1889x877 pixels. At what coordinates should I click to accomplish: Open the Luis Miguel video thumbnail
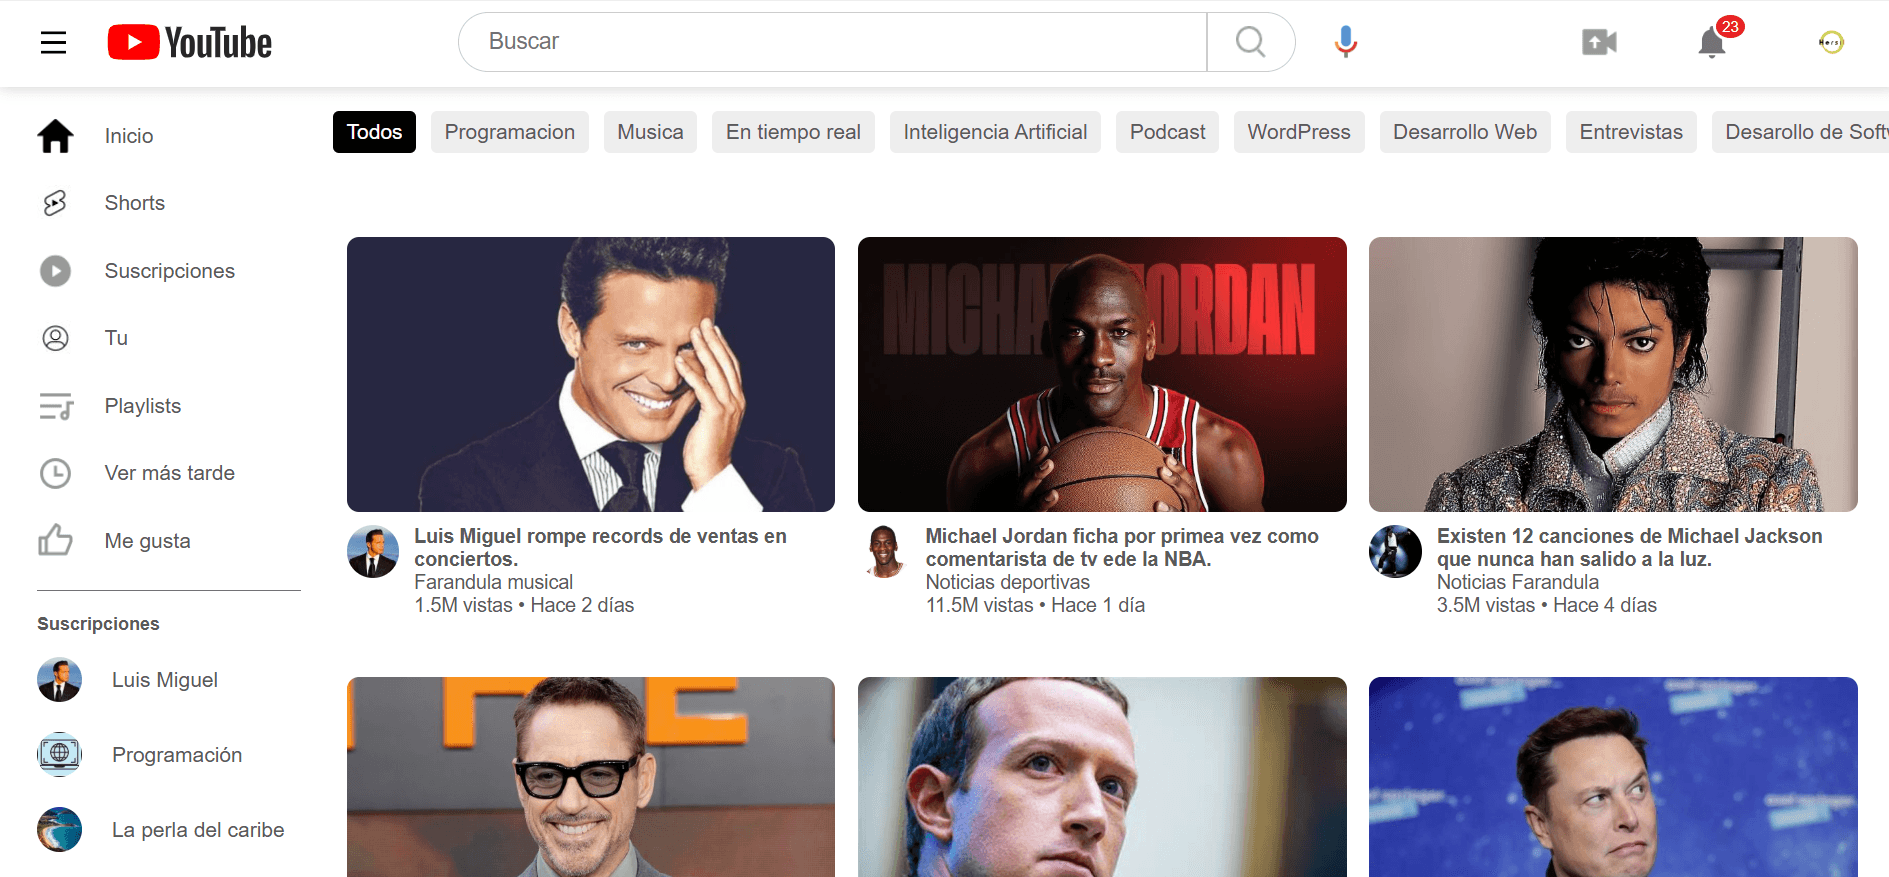click(x=591, y=374)
